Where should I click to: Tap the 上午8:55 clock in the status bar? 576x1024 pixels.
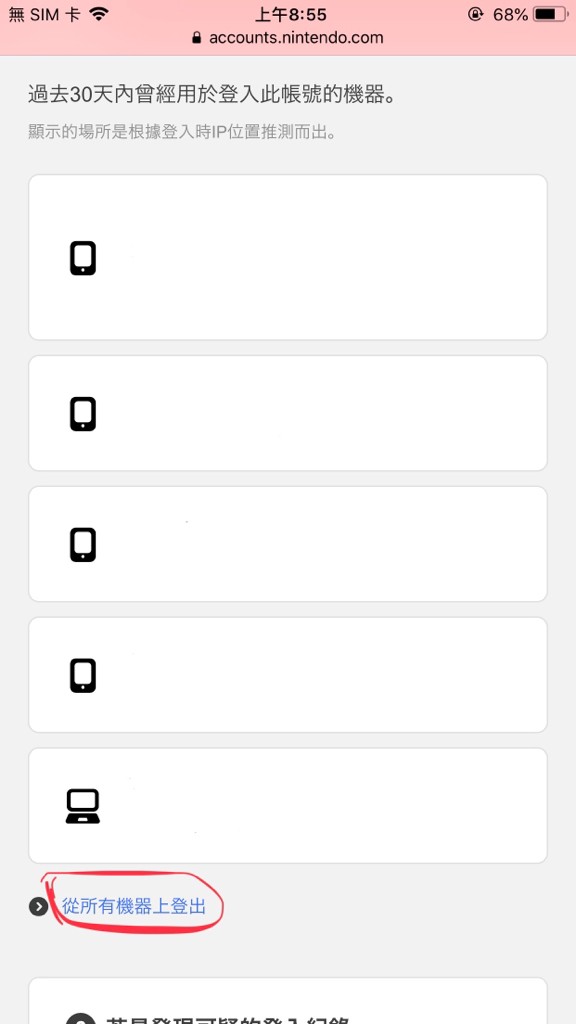click(x=290, y=14)
